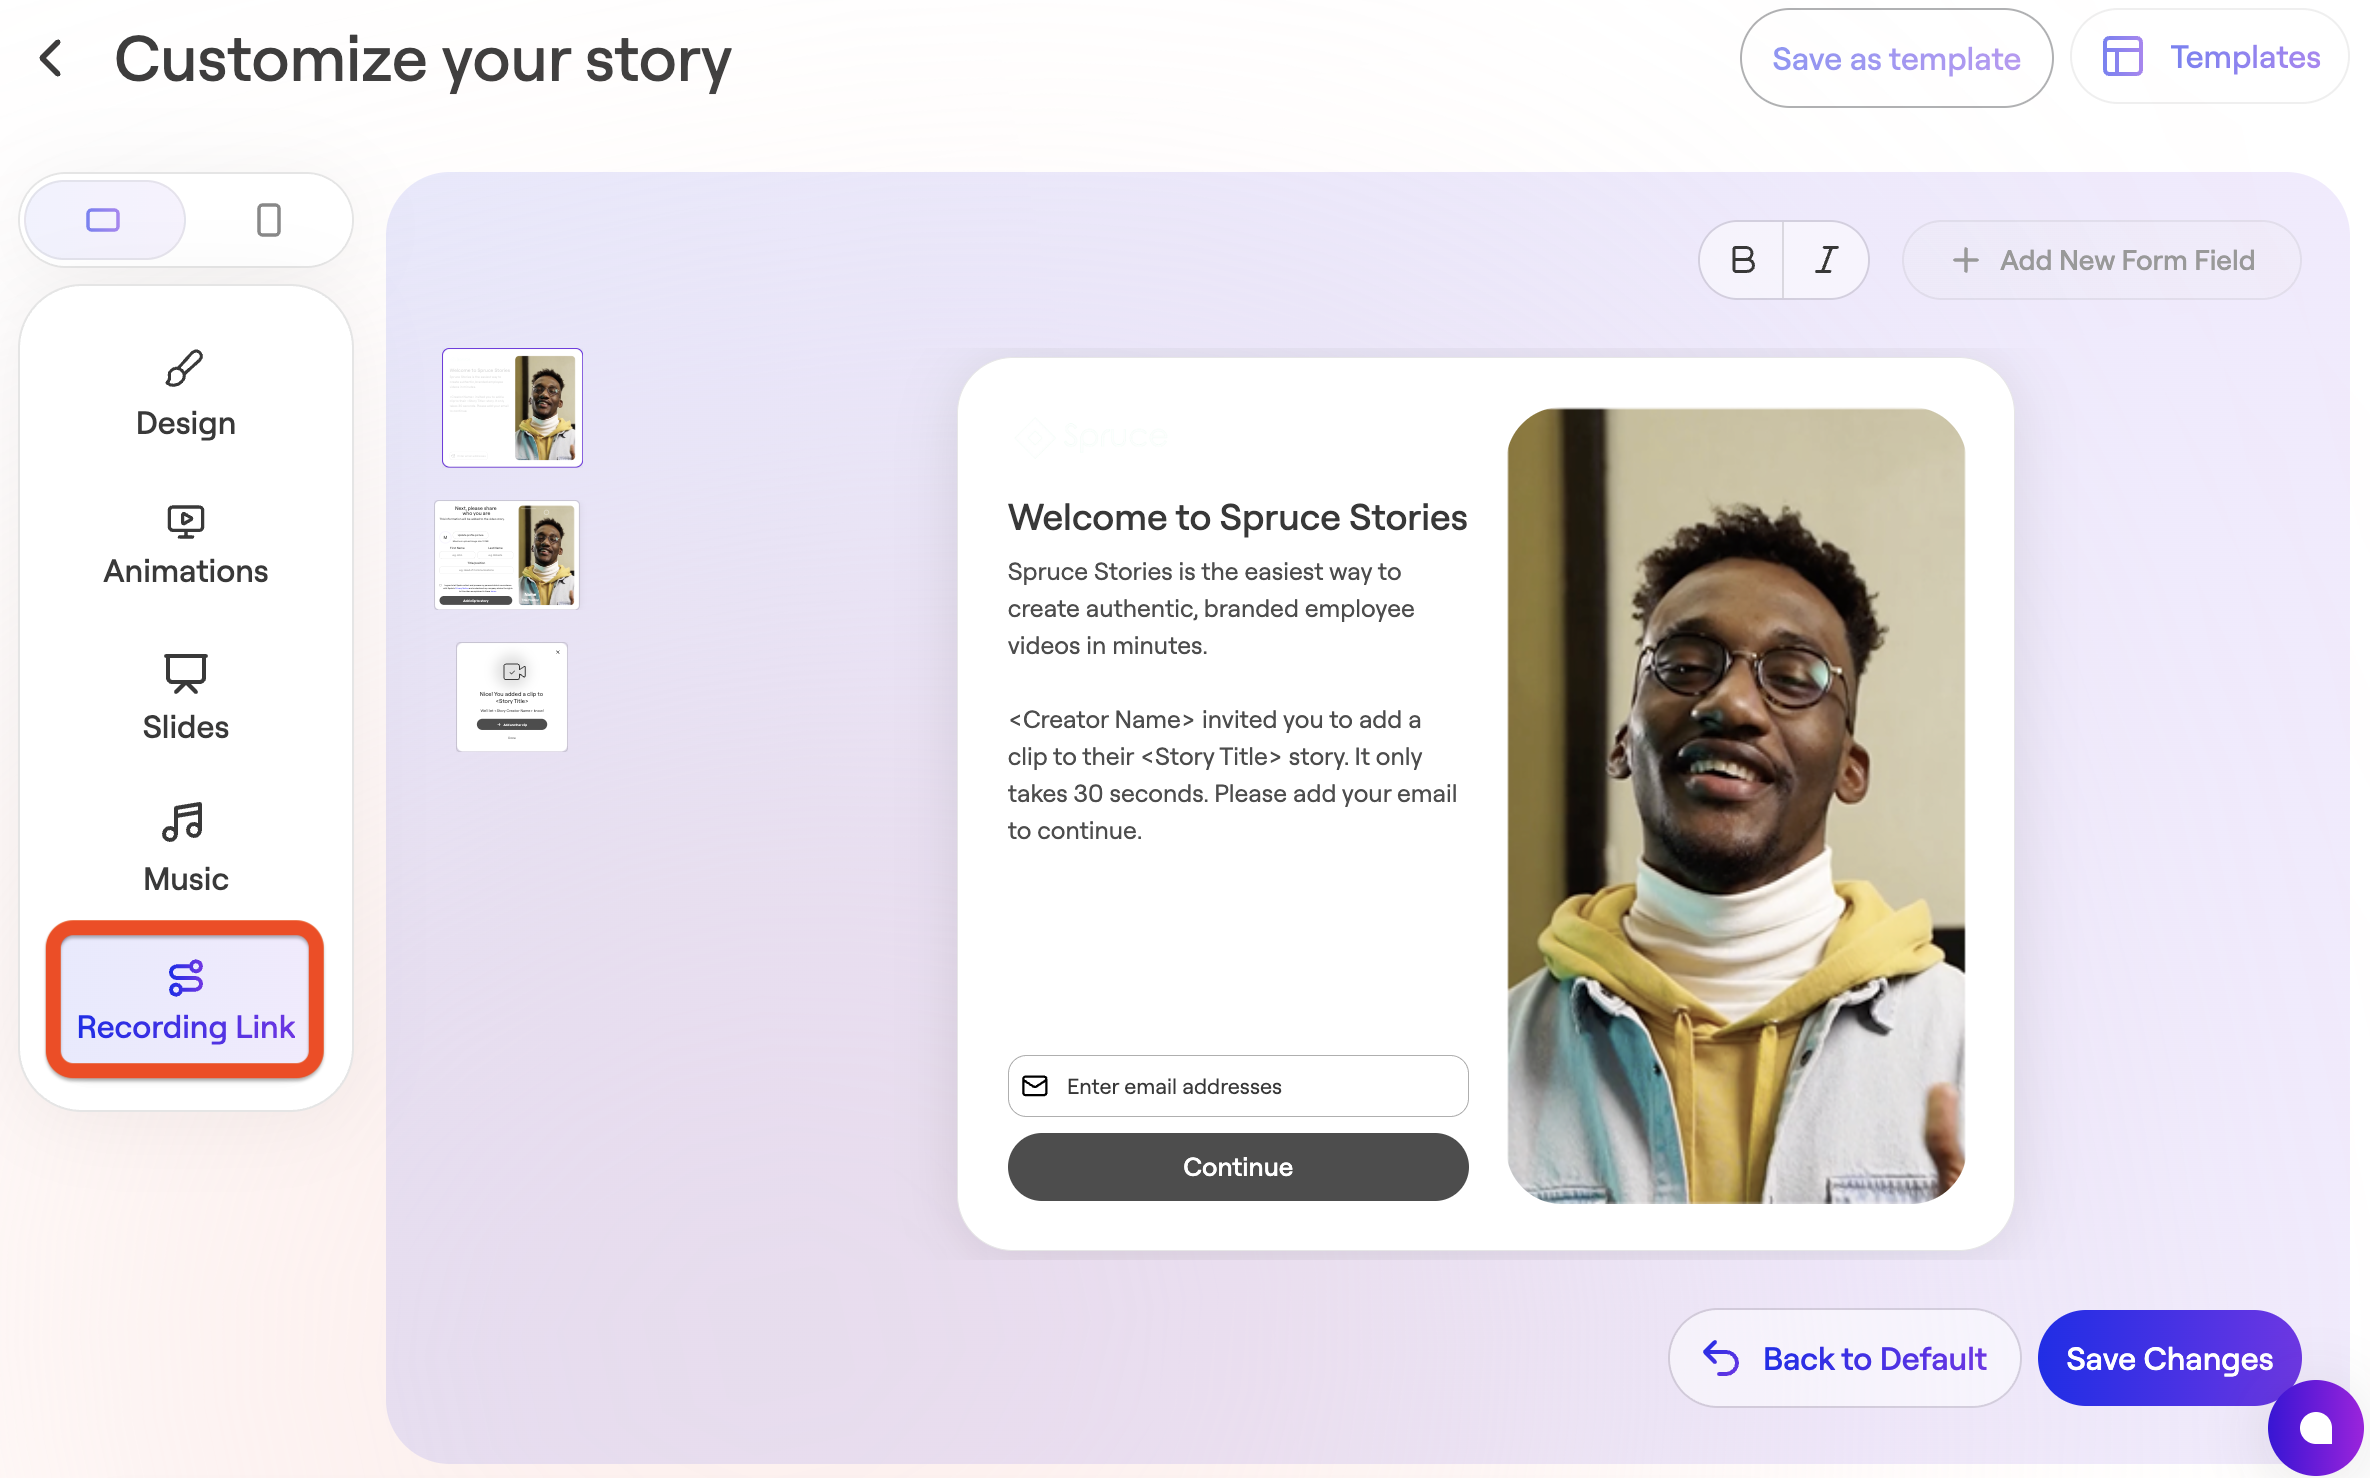Switch to desktop preview mode
The width and height of the screenshot is (2370, 1478).
click(104, 220)
